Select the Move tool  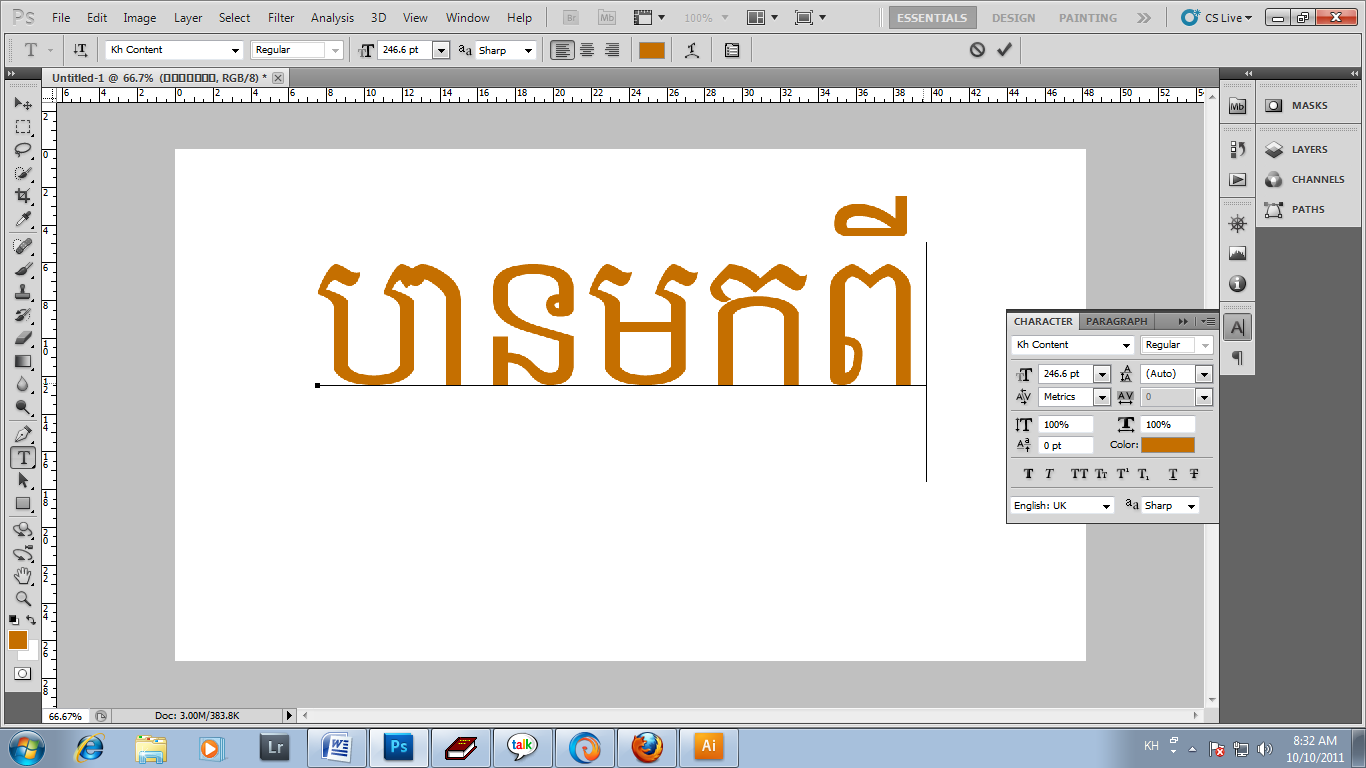(x=22, y=104)
